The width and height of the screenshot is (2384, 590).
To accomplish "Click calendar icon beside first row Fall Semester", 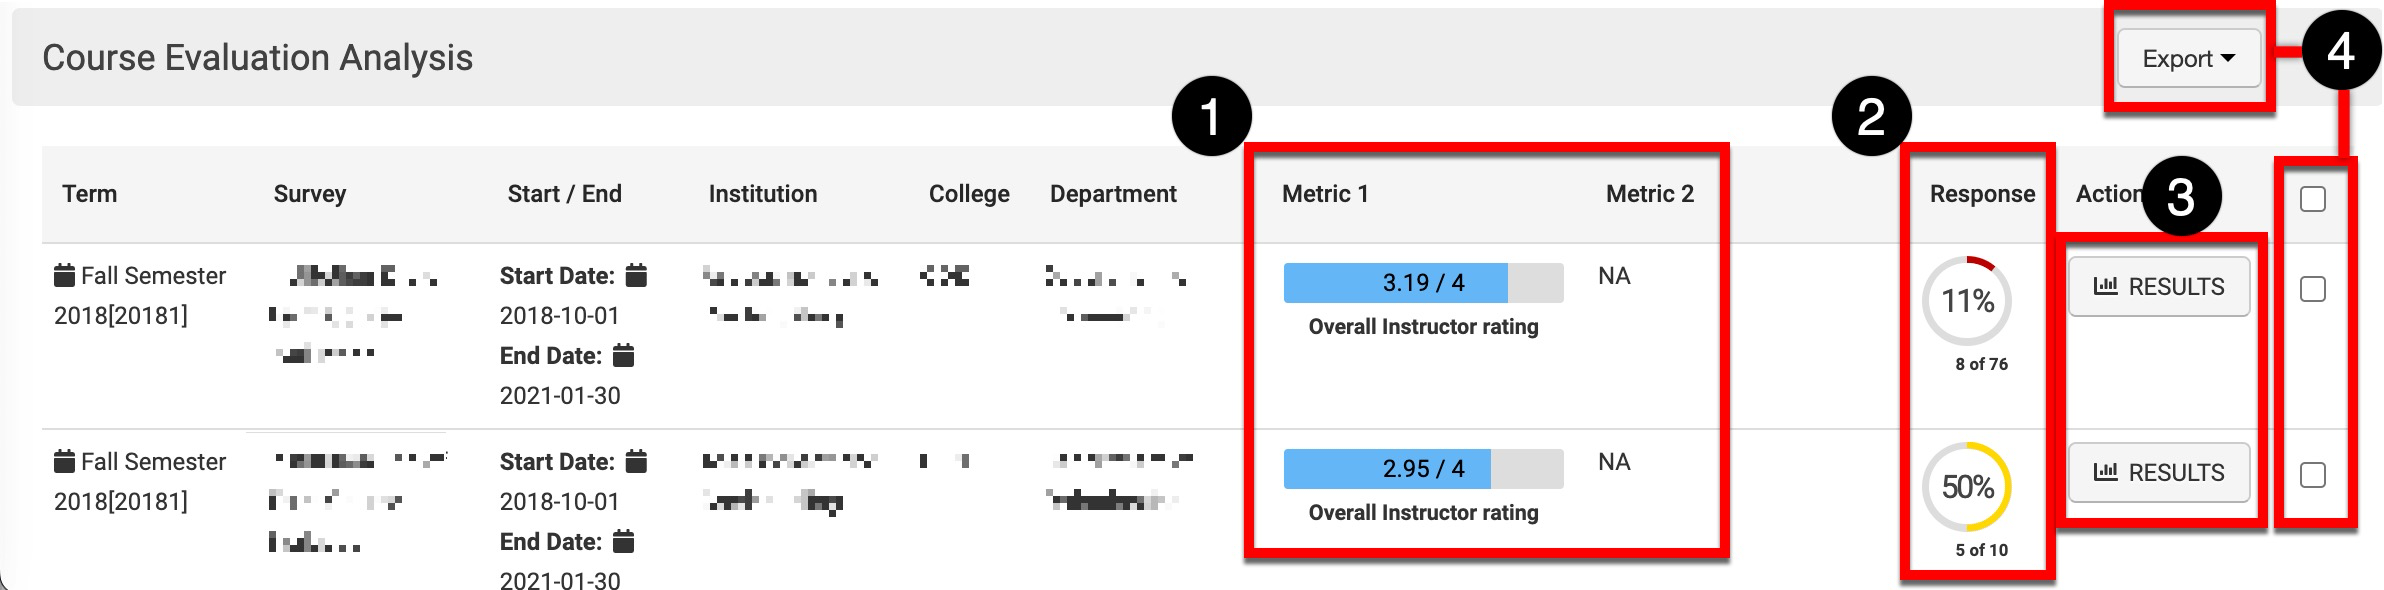I will 64,275.
